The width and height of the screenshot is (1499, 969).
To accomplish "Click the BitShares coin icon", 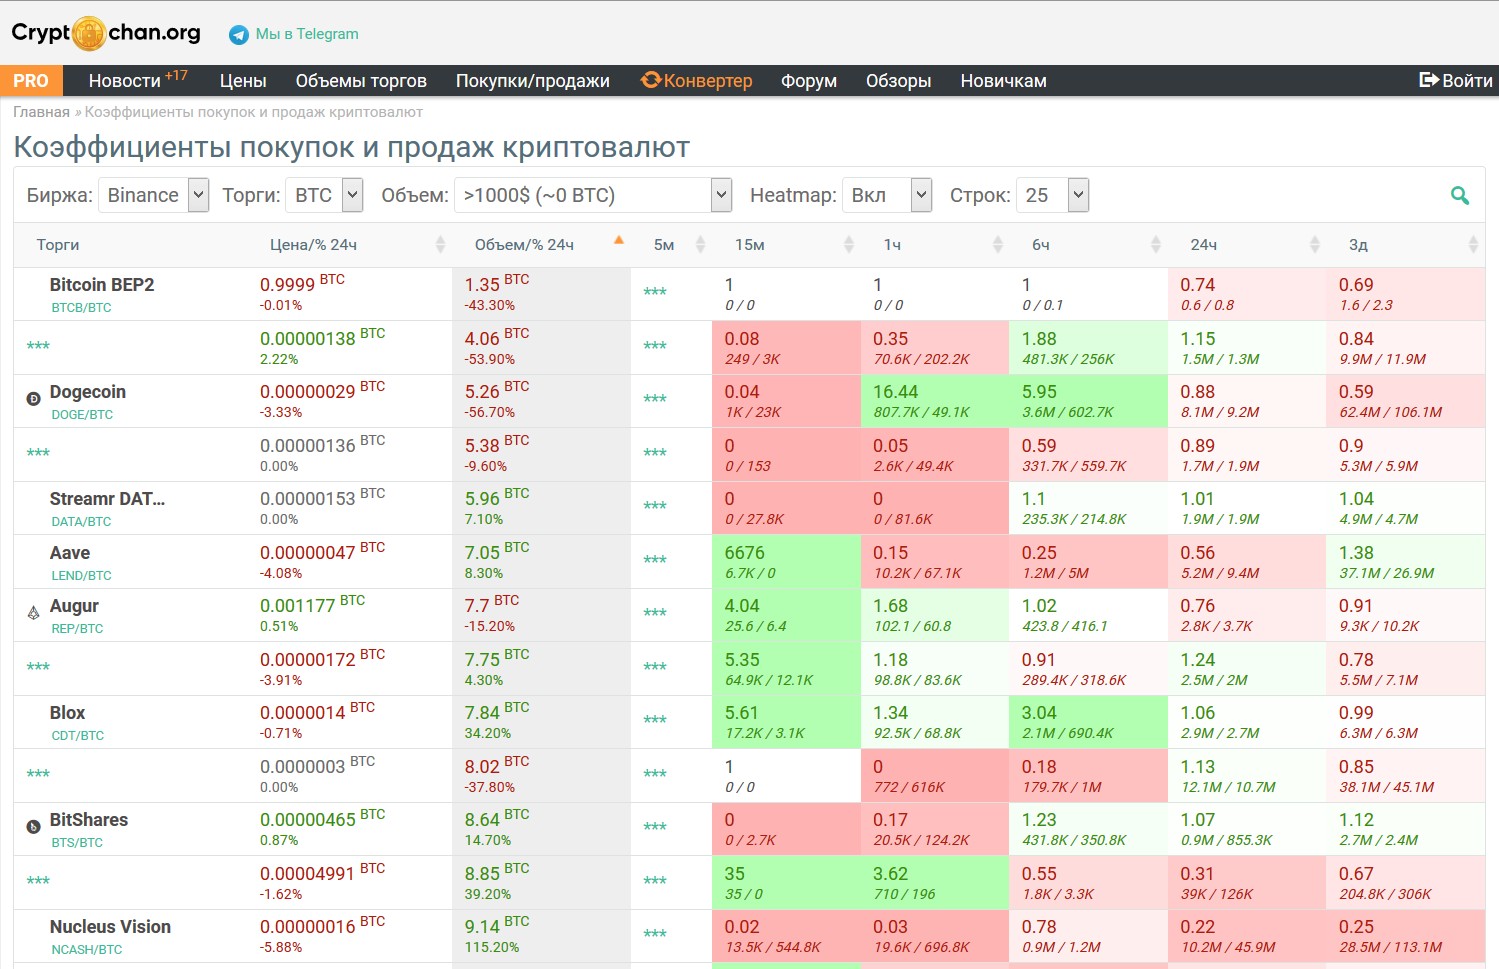I will point(33,826).
